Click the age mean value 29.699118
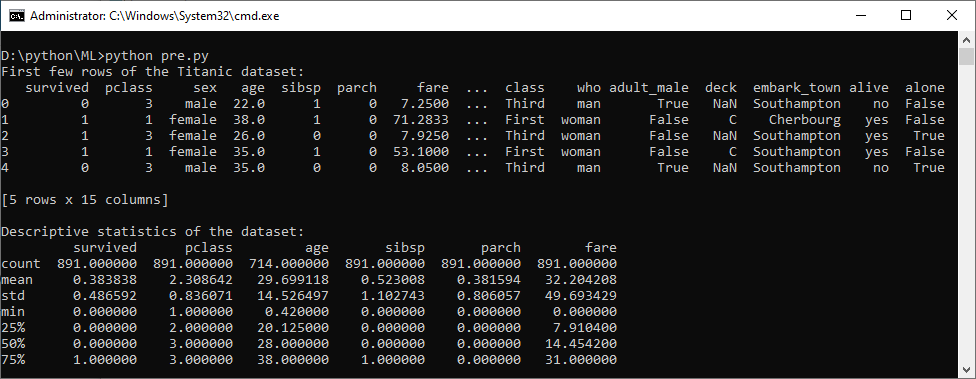976x379 pixels. tap(293, 279)
